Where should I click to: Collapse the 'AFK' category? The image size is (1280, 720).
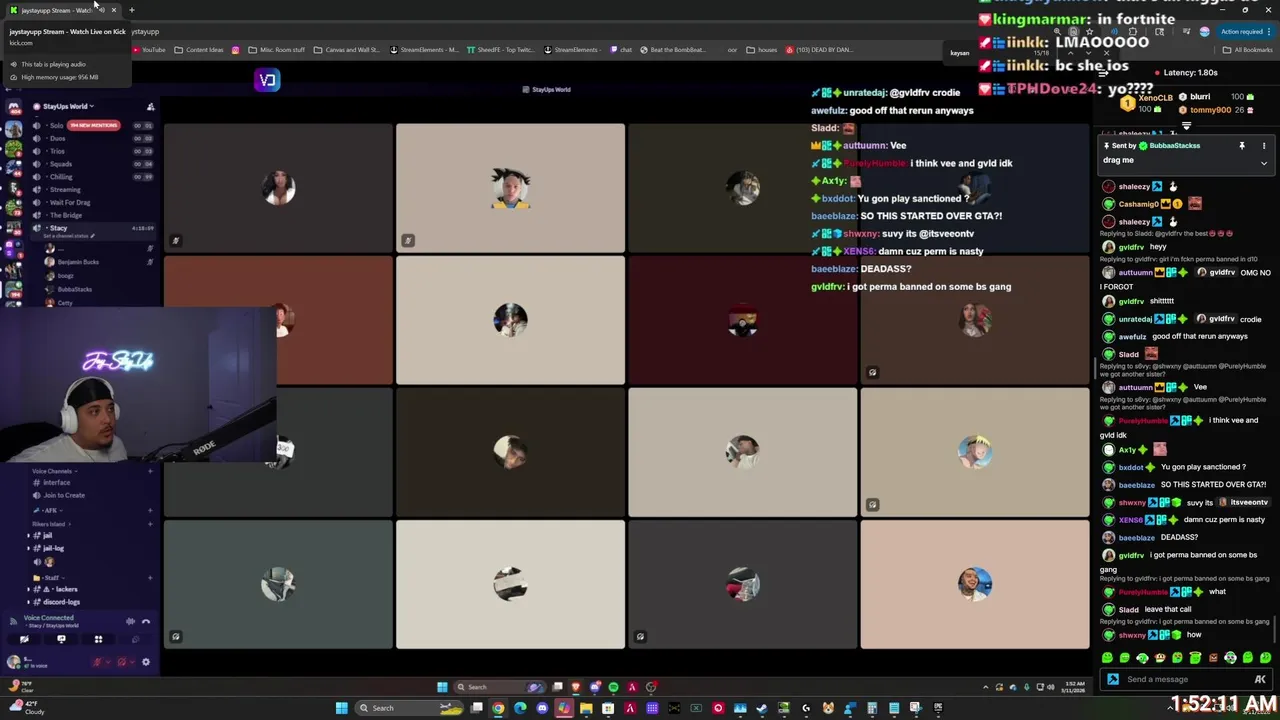pos(50,511)
